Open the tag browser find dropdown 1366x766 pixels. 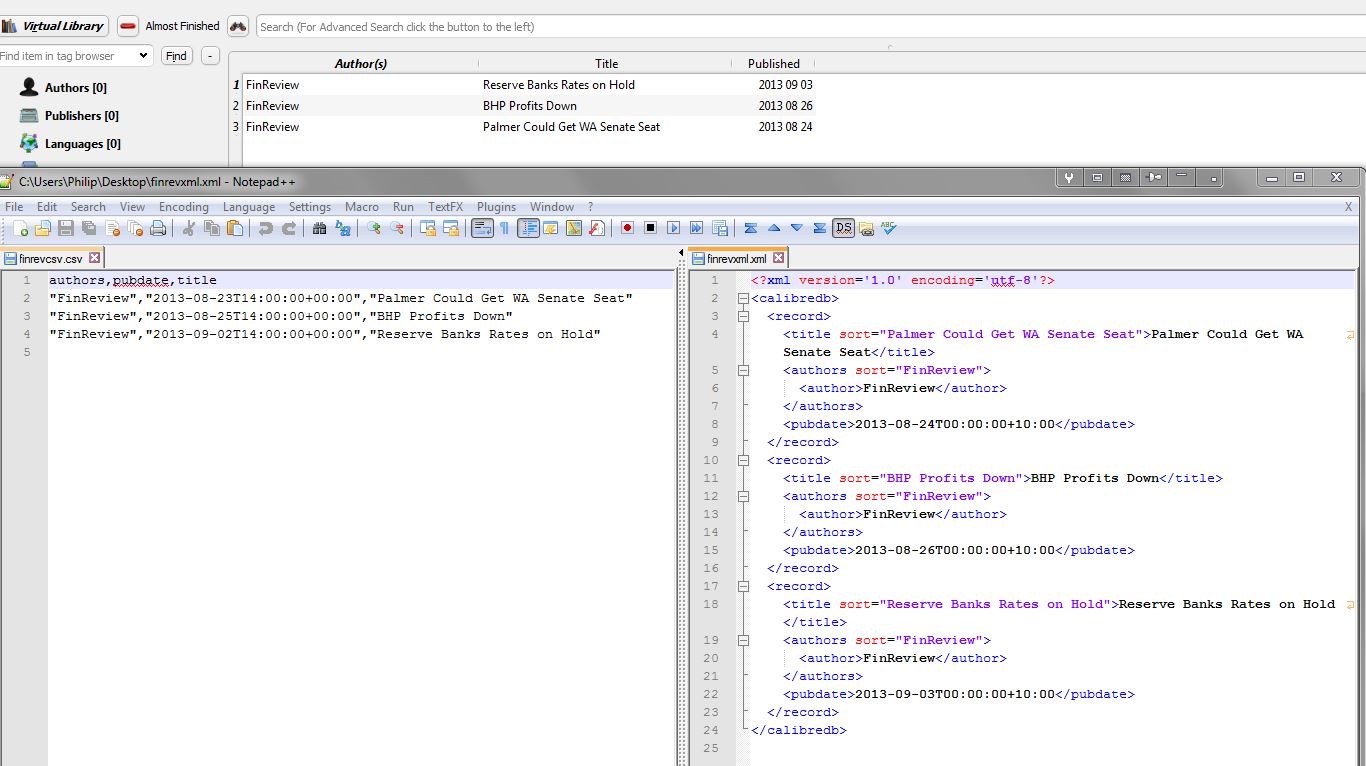click(x=144, y=56)
